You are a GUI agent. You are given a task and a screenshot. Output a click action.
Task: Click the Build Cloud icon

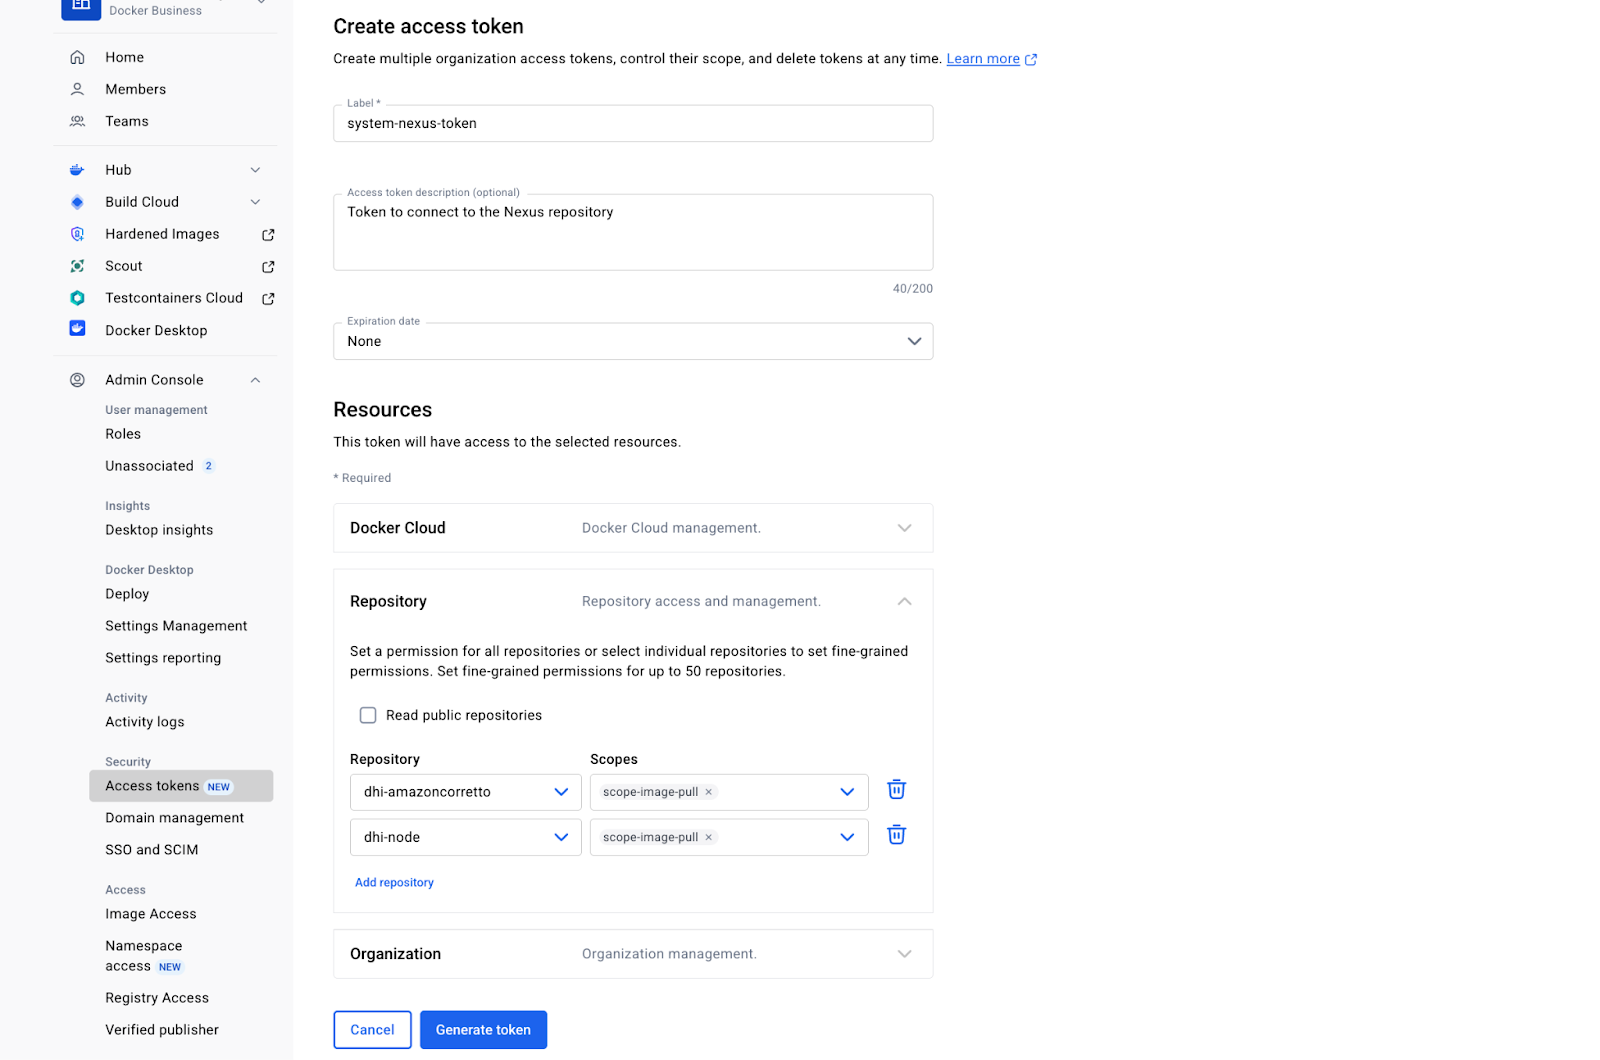[x=77, y=202]
